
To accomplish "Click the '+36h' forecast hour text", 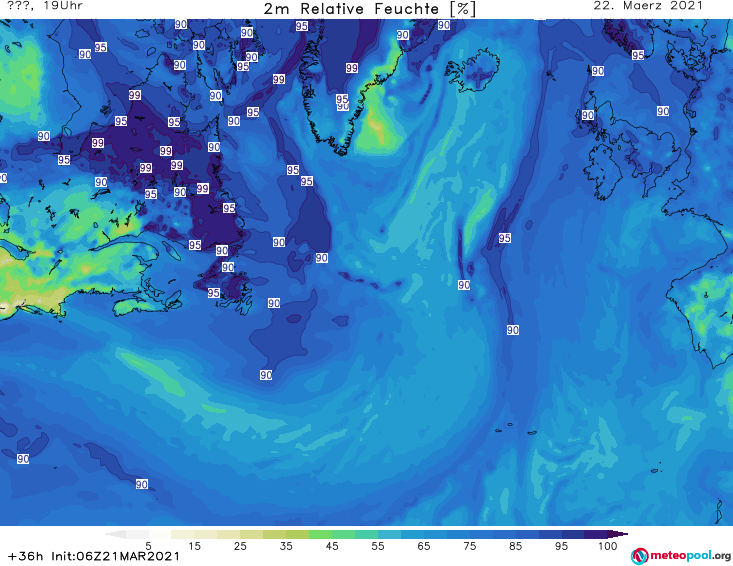I will tap(25, 556).
